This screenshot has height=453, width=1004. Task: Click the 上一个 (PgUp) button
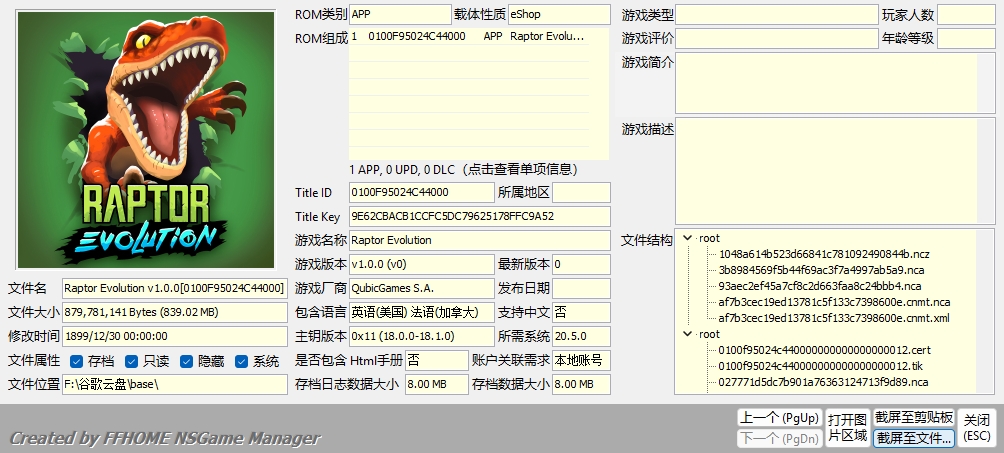(x=779, y=418)
